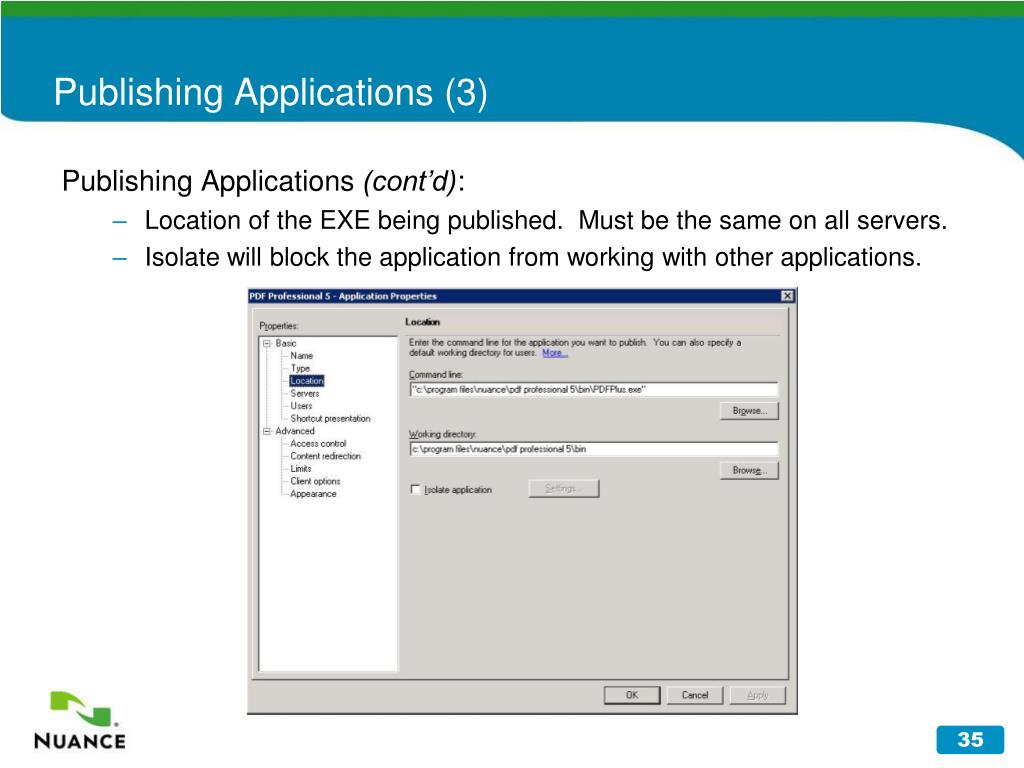Select Client options tree item

315,481
